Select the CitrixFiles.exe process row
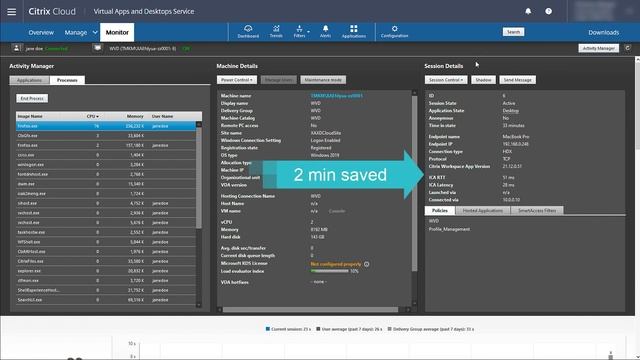The image size is (640, 360). coord(106,261)
